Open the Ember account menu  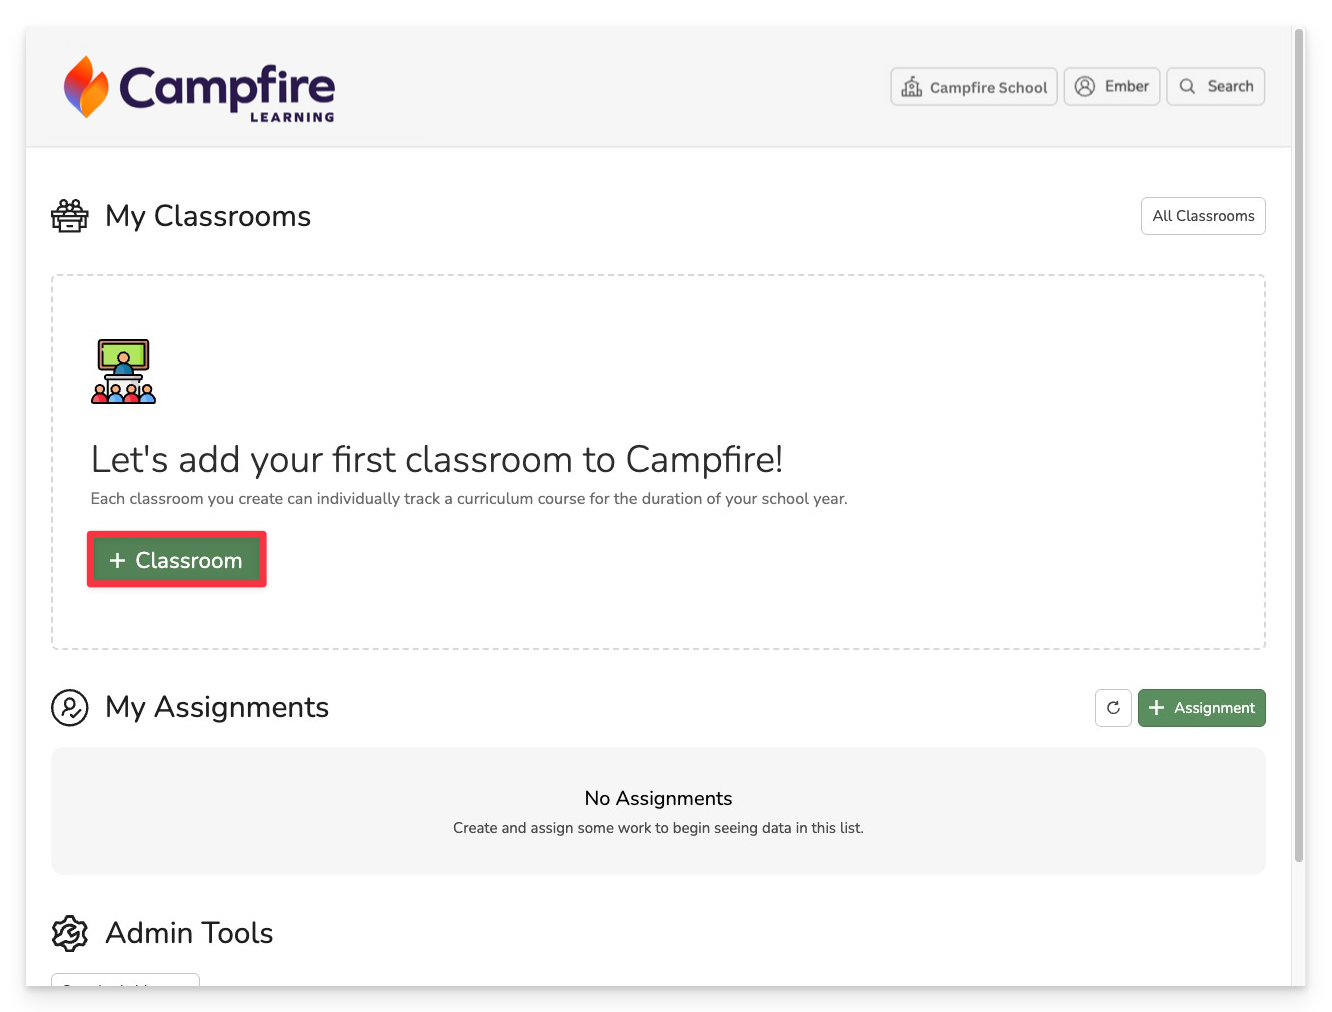click(x=1112, y=87)
